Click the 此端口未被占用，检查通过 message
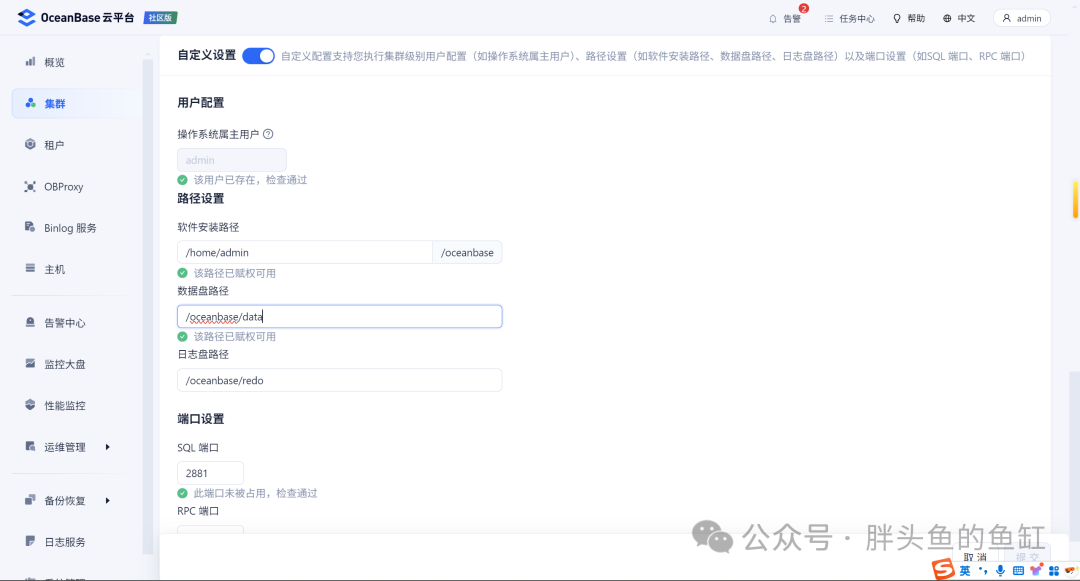 [x=256, y=493]
